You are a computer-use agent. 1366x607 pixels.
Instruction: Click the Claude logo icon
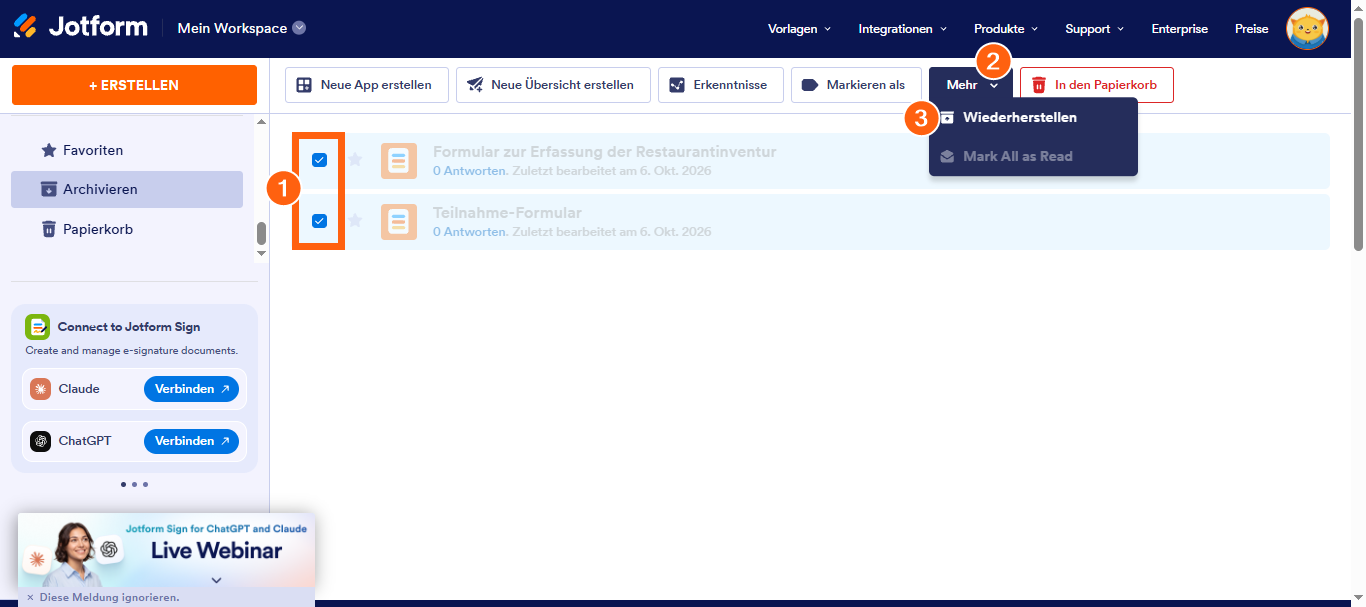(40, 389)
